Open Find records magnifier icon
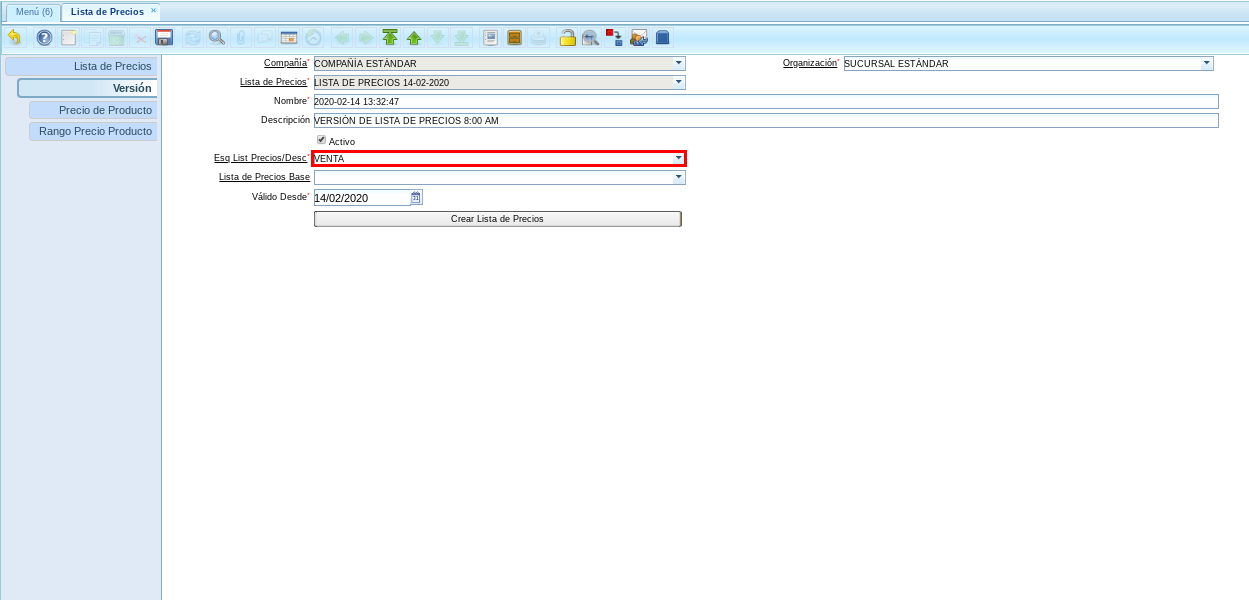 217,38
